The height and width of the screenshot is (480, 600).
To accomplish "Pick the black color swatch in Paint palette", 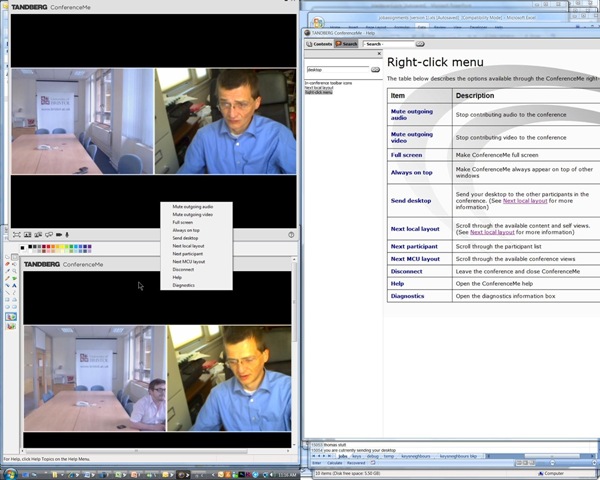I will coord(31,247).
